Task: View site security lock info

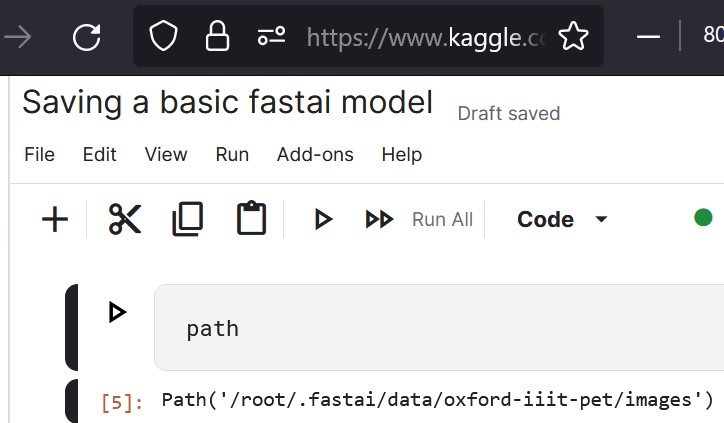Action: coord(217,36)
